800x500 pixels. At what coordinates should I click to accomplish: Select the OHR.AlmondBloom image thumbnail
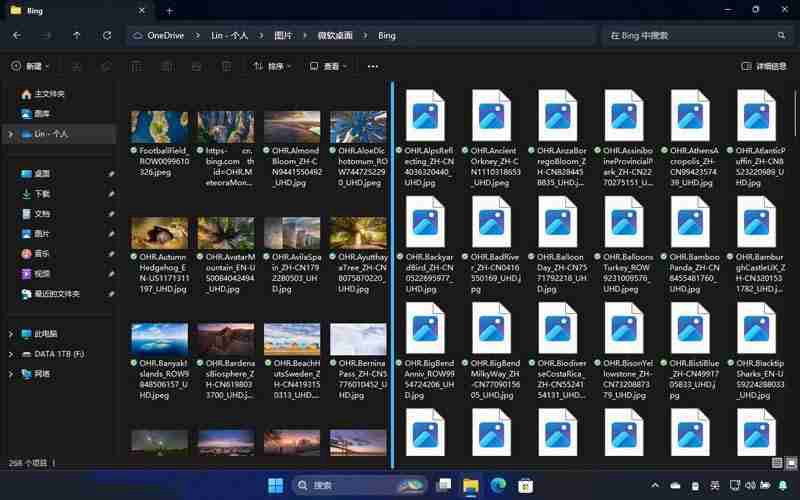(292, 128)
